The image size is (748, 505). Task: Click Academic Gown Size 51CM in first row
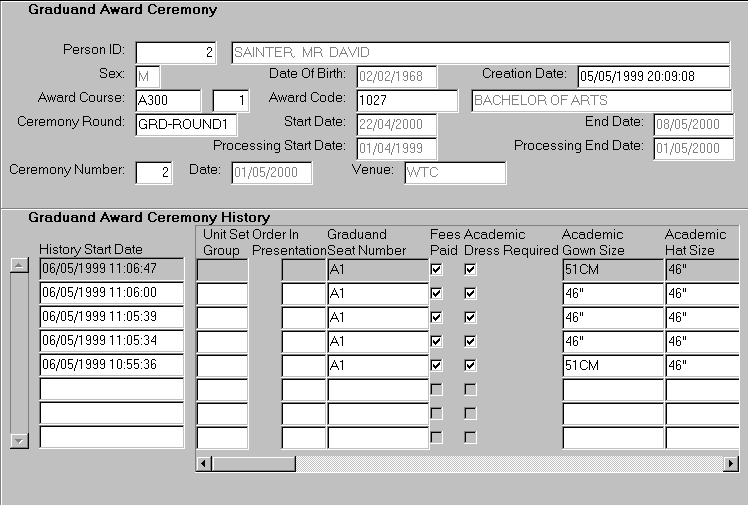point(612,269)
